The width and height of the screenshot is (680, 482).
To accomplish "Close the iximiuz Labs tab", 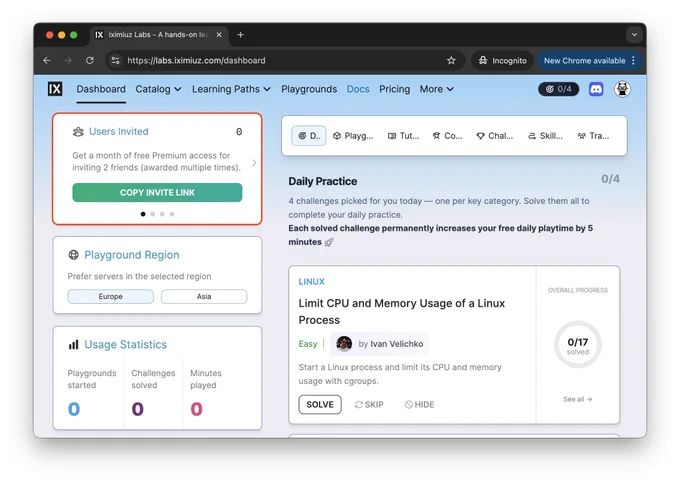I will pos(219,35).
